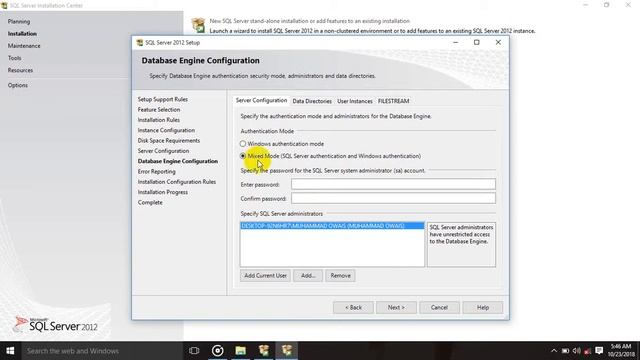Select the Server Configuration tab
This screenshot has width=640, height=360.
261,100
